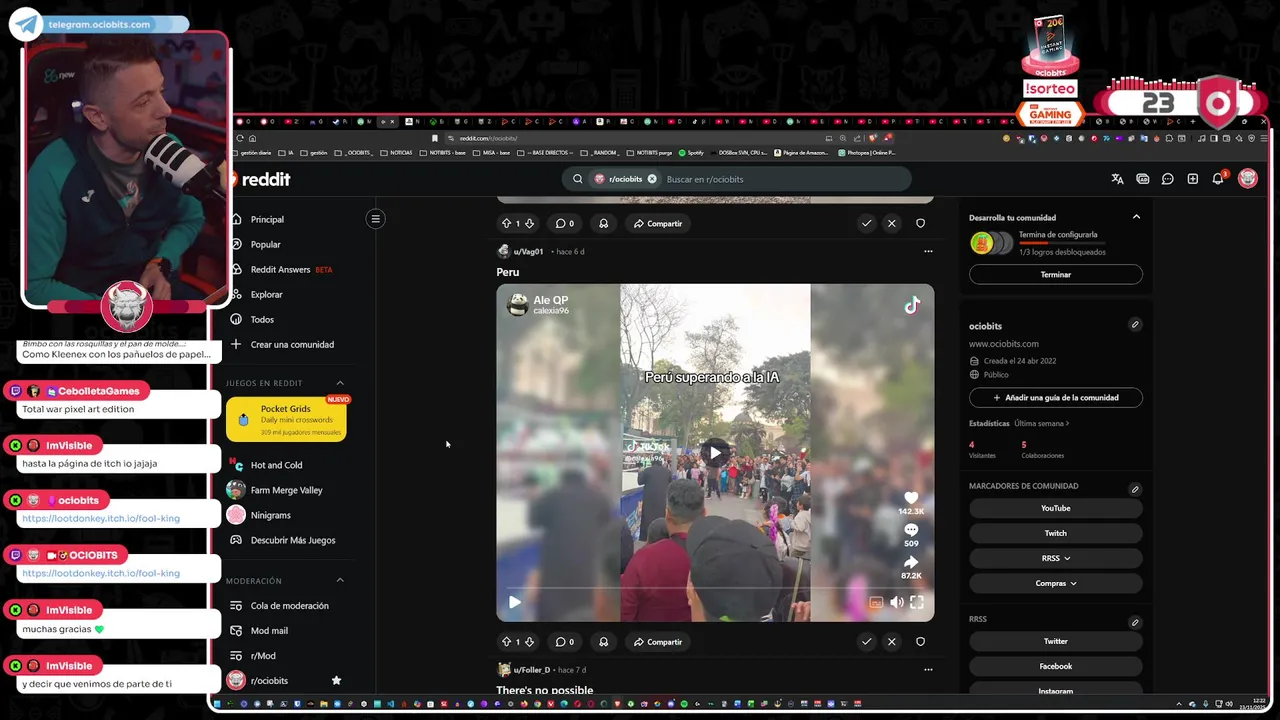Click Compartir below the Peru video
Screen dimensions: 1280x720
(x=657, y=641)
